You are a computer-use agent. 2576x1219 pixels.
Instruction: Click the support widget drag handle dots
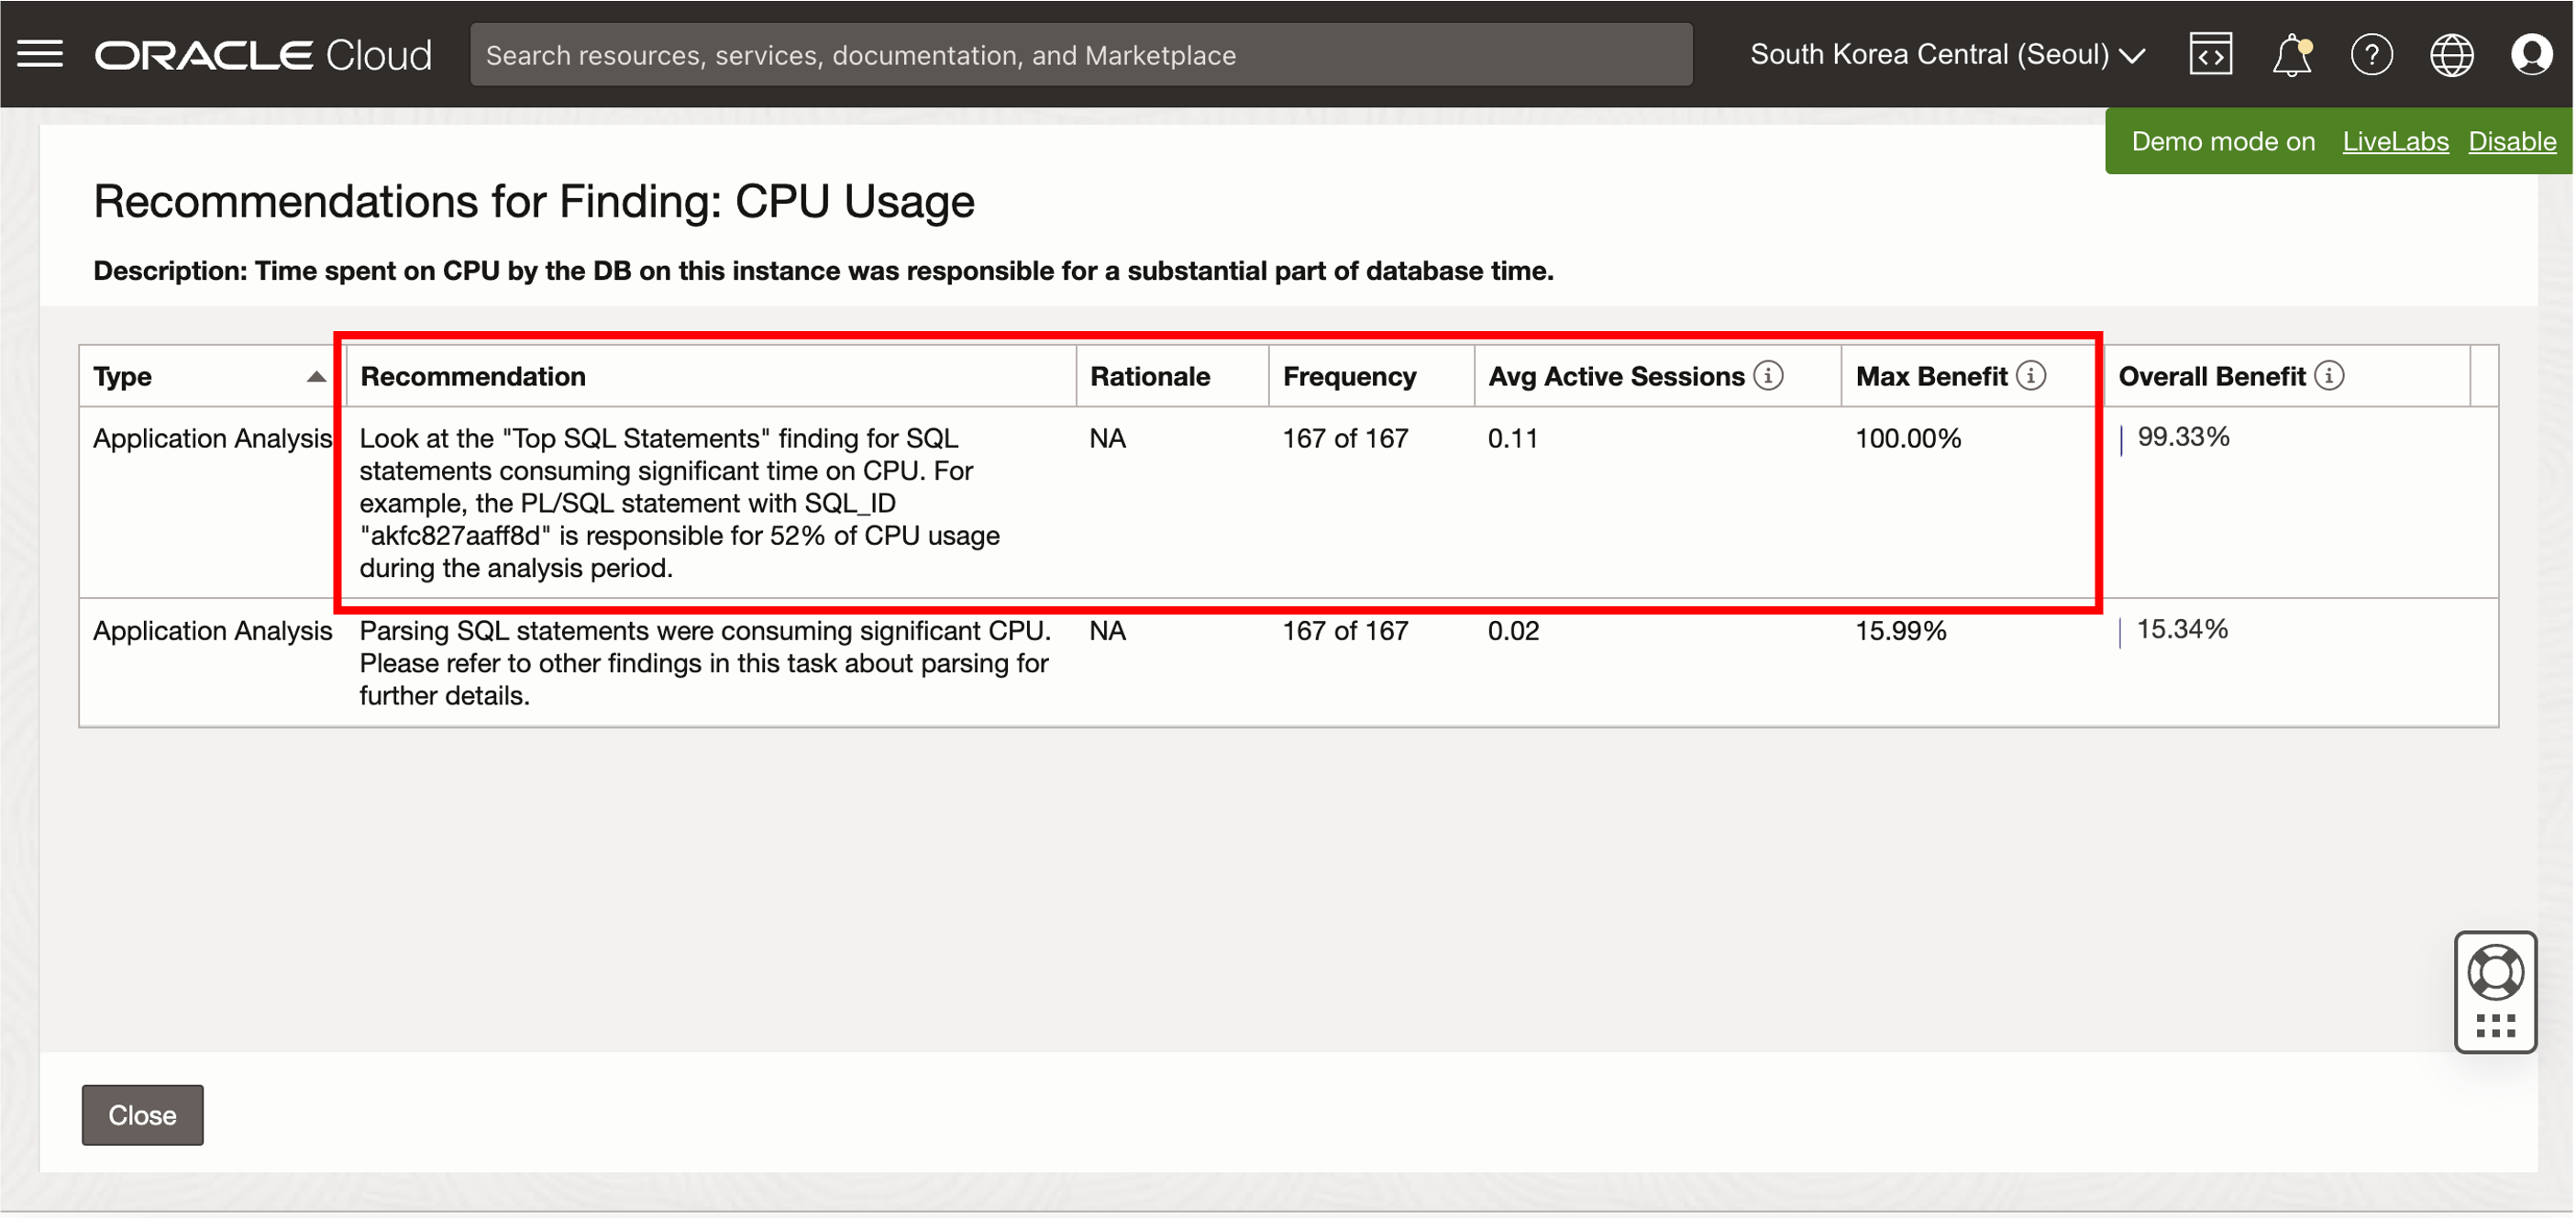[x=2495, y=1026]
